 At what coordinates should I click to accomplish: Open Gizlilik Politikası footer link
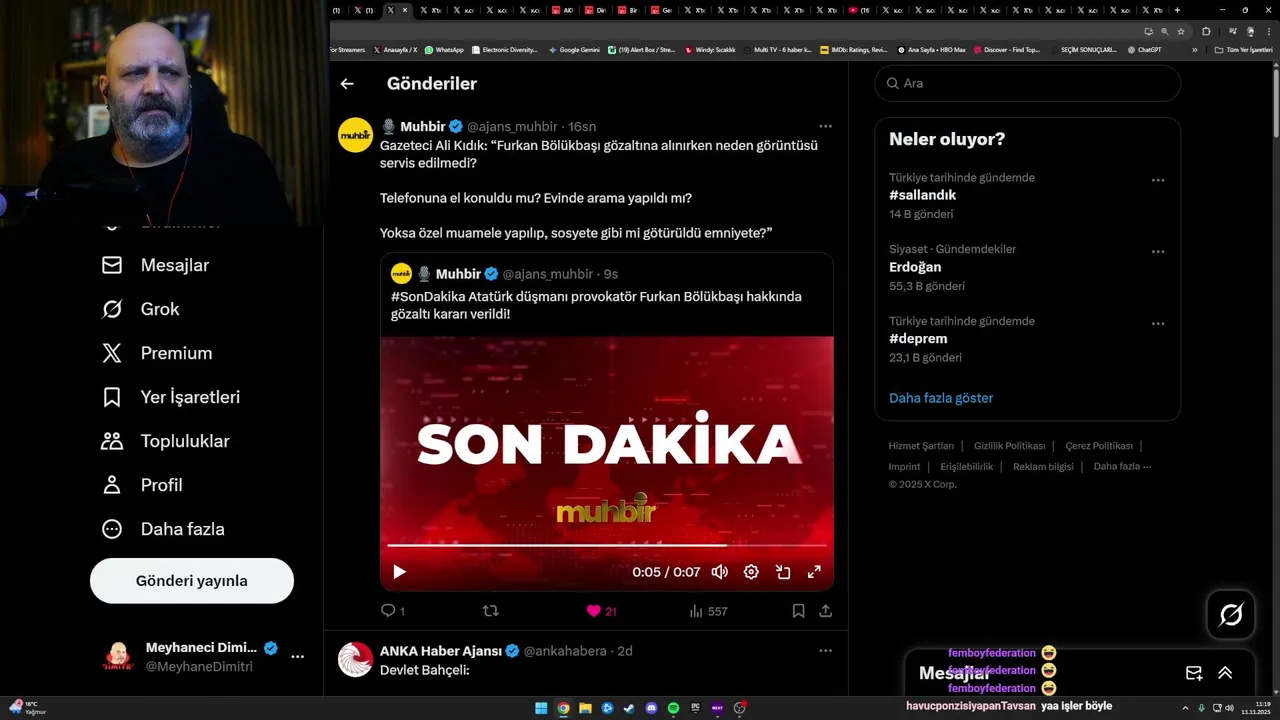(x=1009, y=446)
